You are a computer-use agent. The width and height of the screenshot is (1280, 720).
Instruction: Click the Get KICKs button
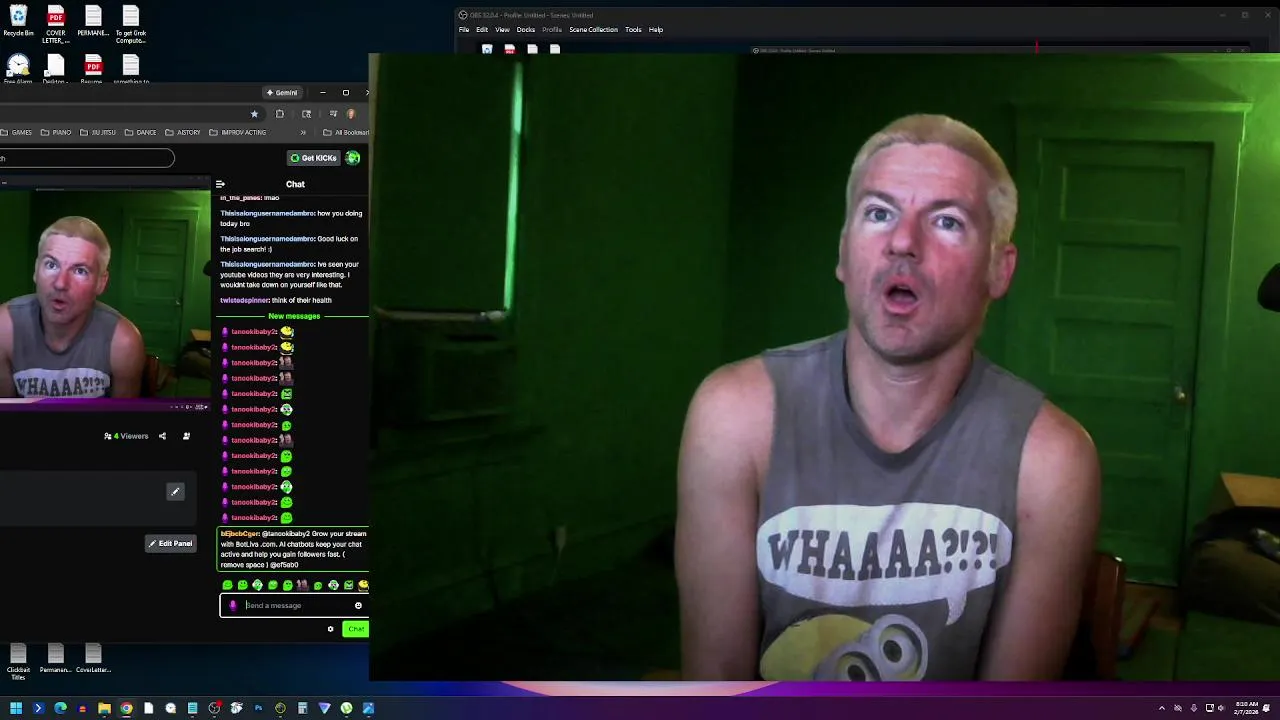point(313,158)
